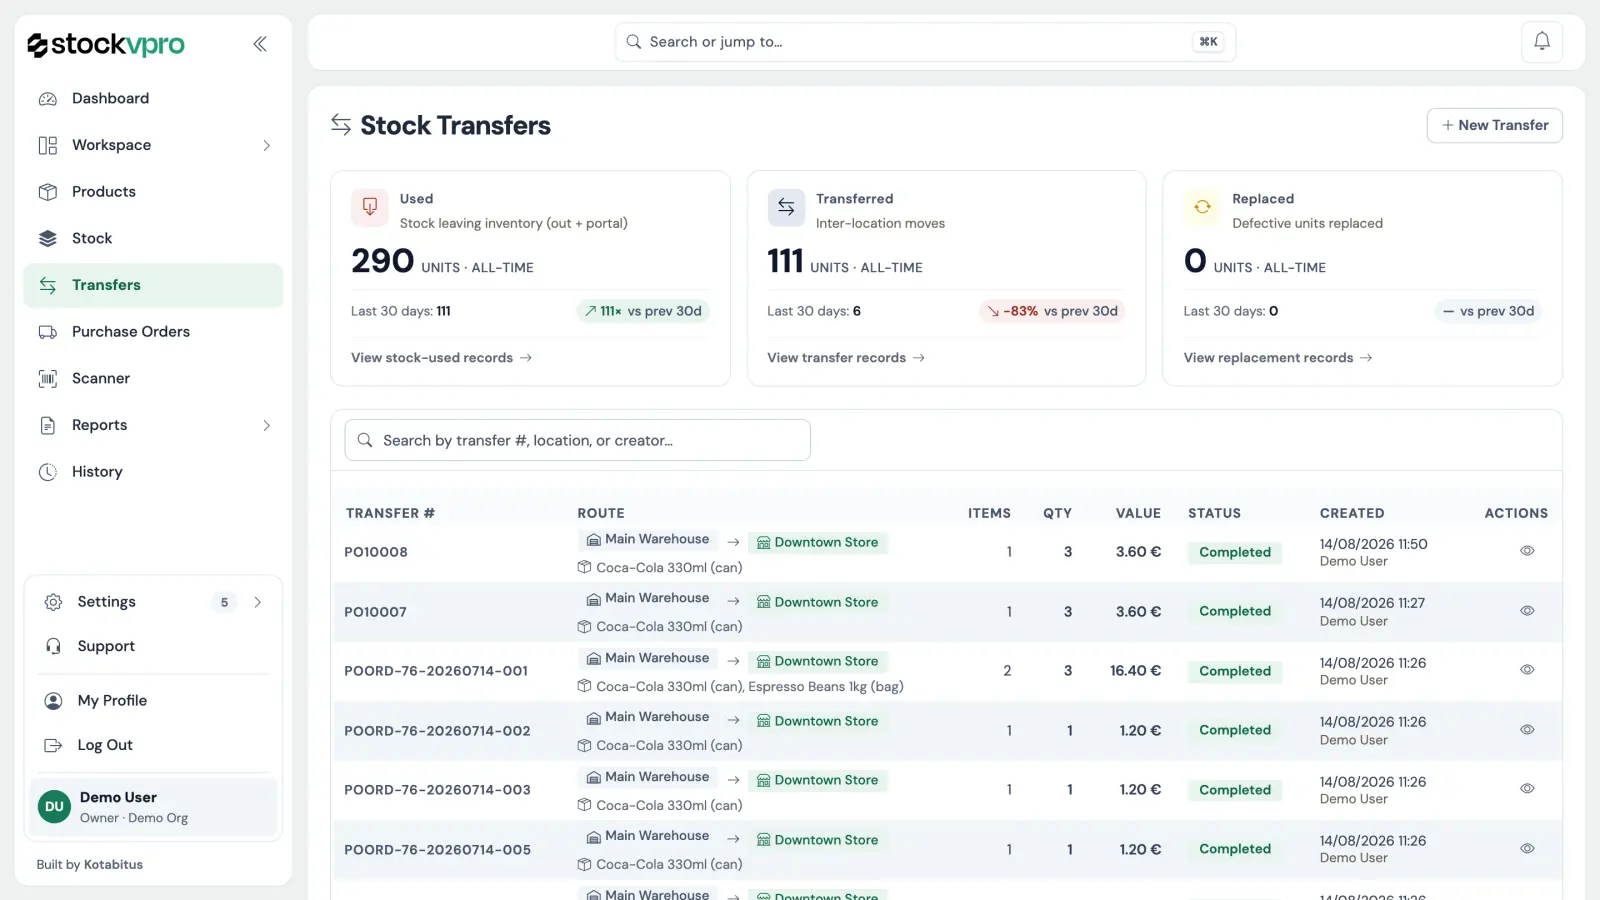View transfer PO10007 via eye icon
Screen dimensions: 1600x900
point(1527,611)
